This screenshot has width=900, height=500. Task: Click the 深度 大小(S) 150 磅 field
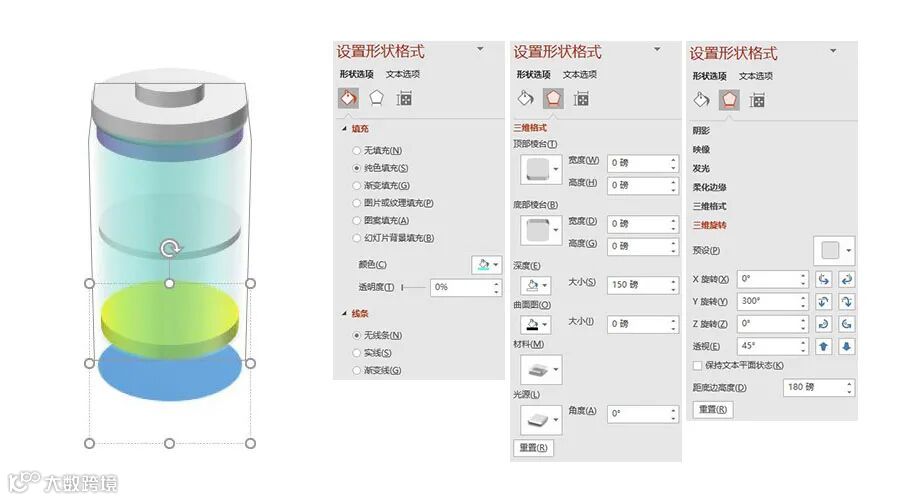pos(642,285)
